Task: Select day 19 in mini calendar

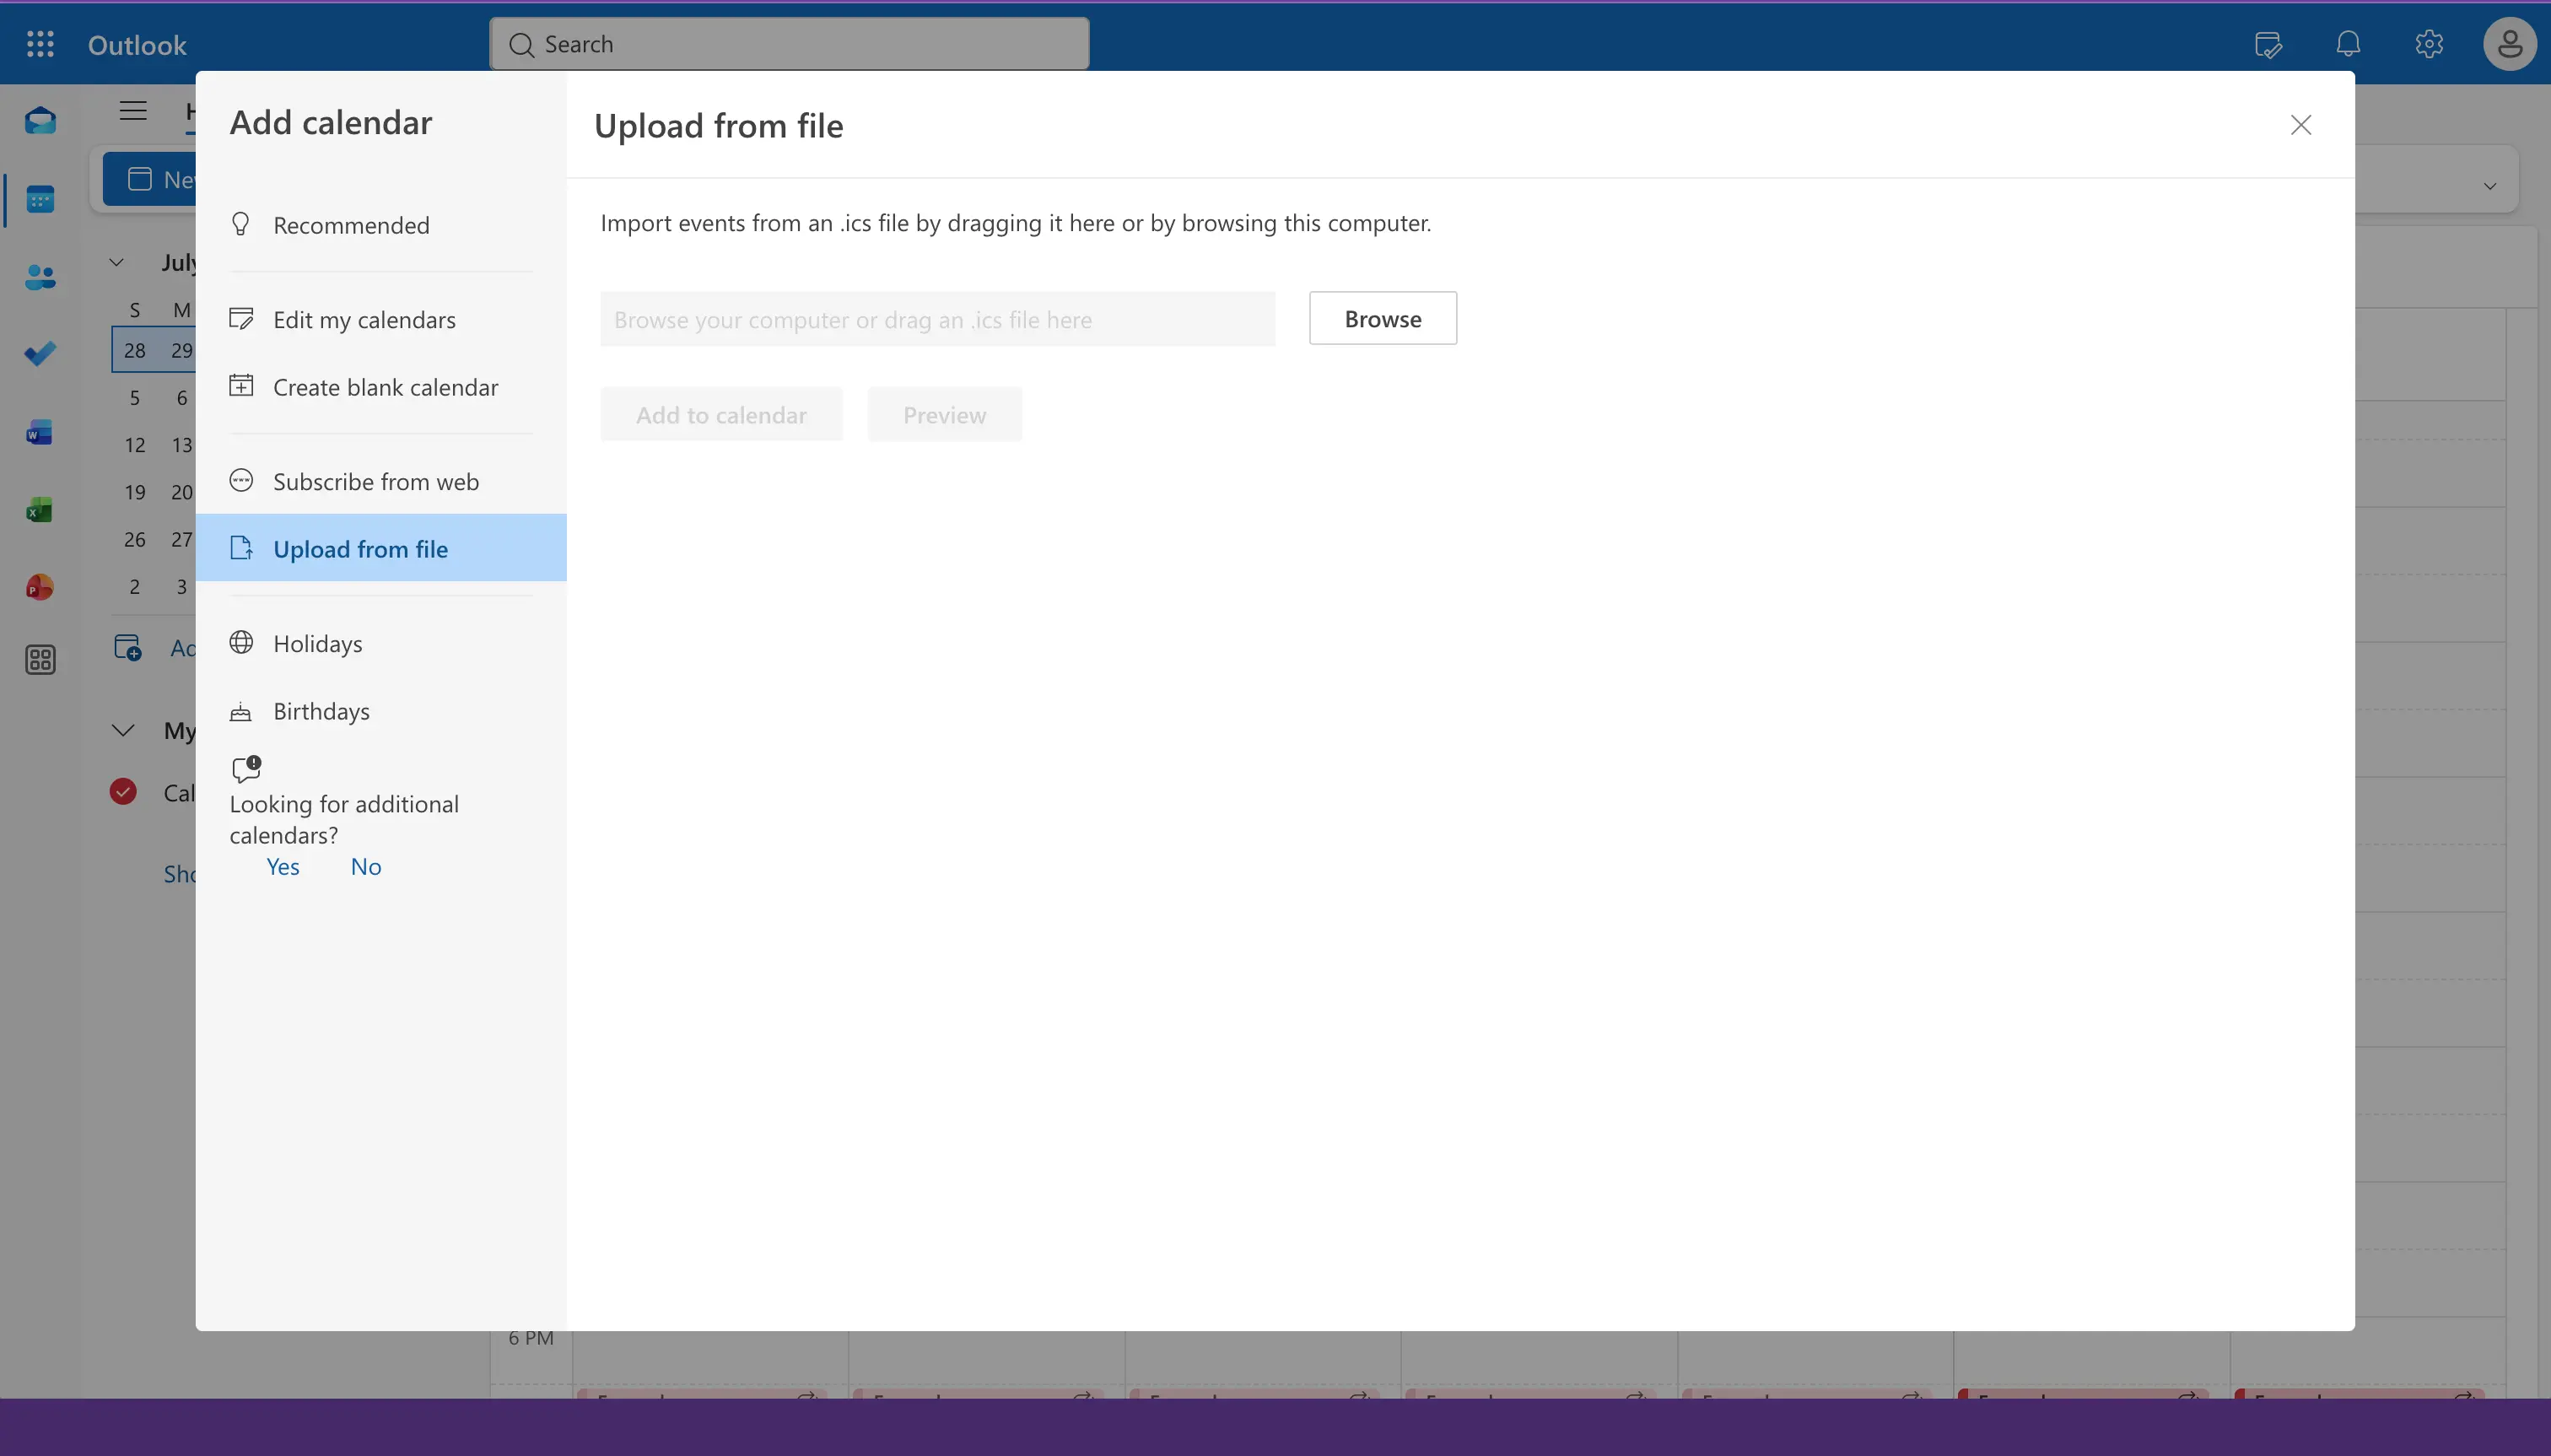Action: [135, 492]
